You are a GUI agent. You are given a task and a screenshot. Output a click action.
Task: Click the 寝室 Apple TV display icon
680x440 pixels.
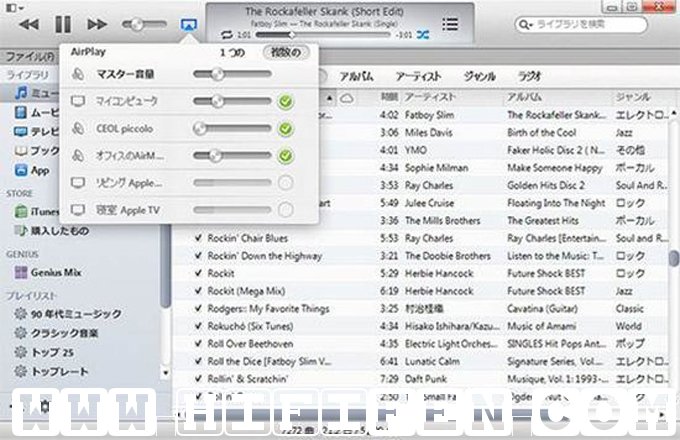78,210
